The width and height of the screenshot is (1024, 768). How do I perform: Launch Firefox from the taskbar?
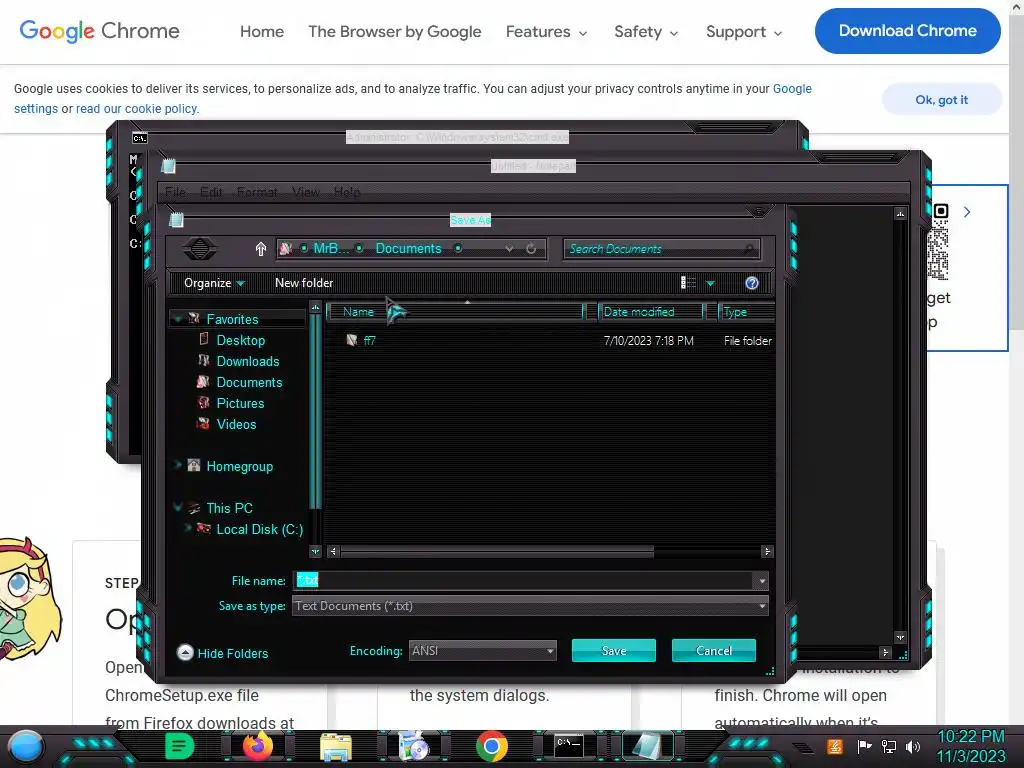click(258, 746)
